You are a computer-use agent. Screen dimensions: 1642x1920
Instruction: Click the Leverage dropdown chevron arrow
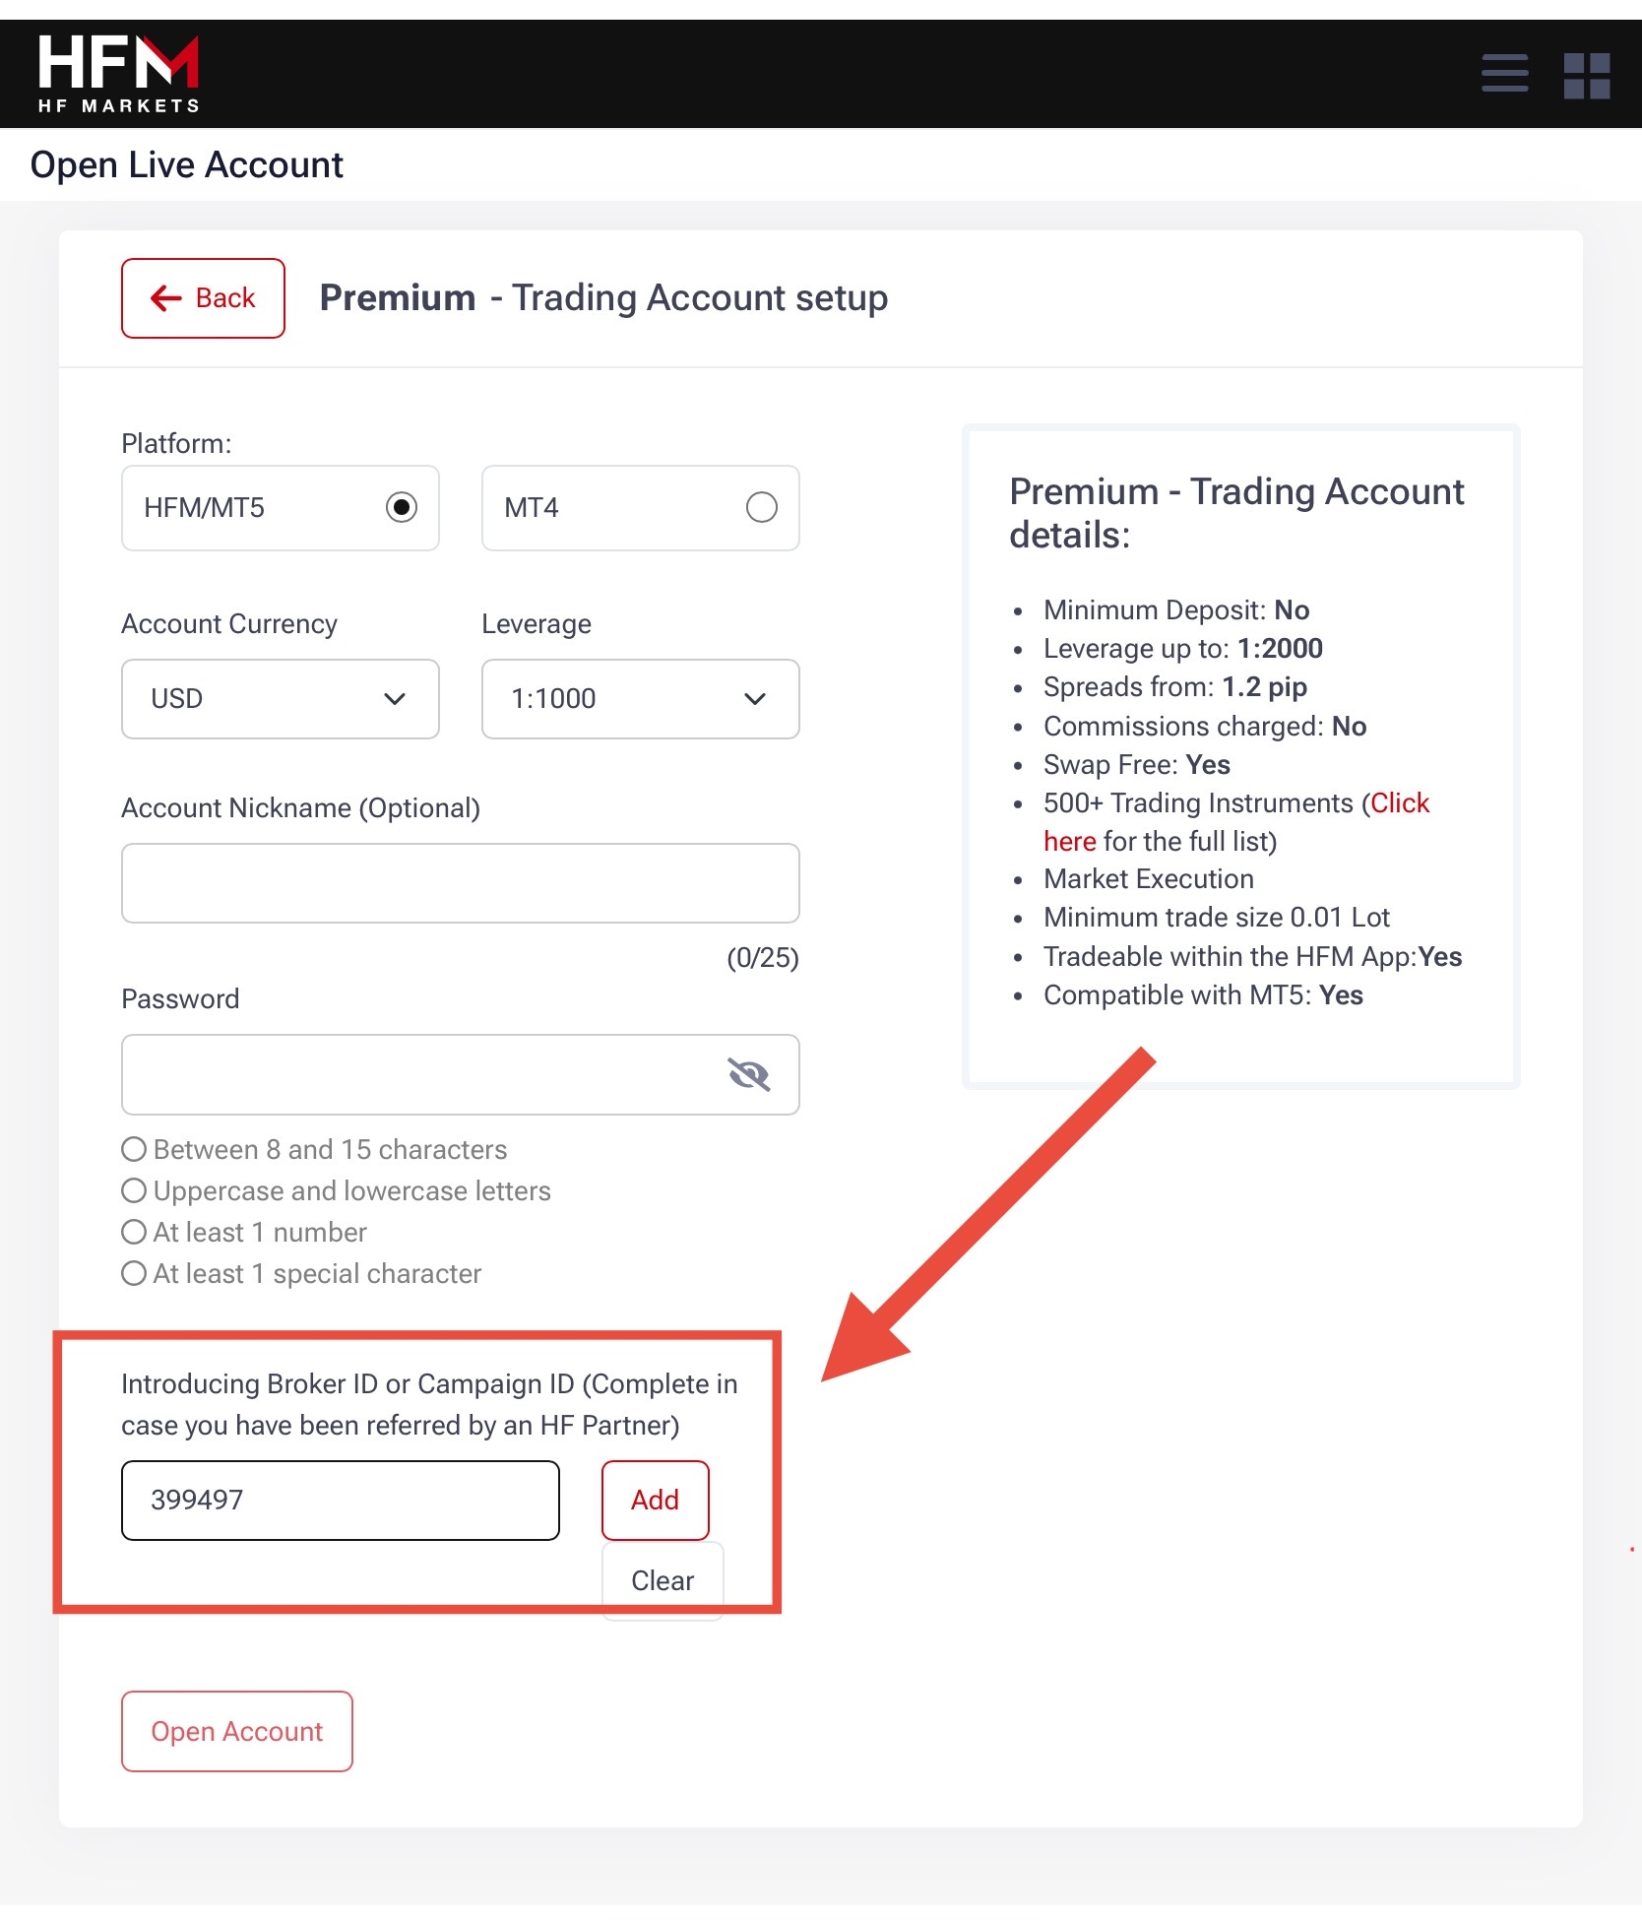755,699
